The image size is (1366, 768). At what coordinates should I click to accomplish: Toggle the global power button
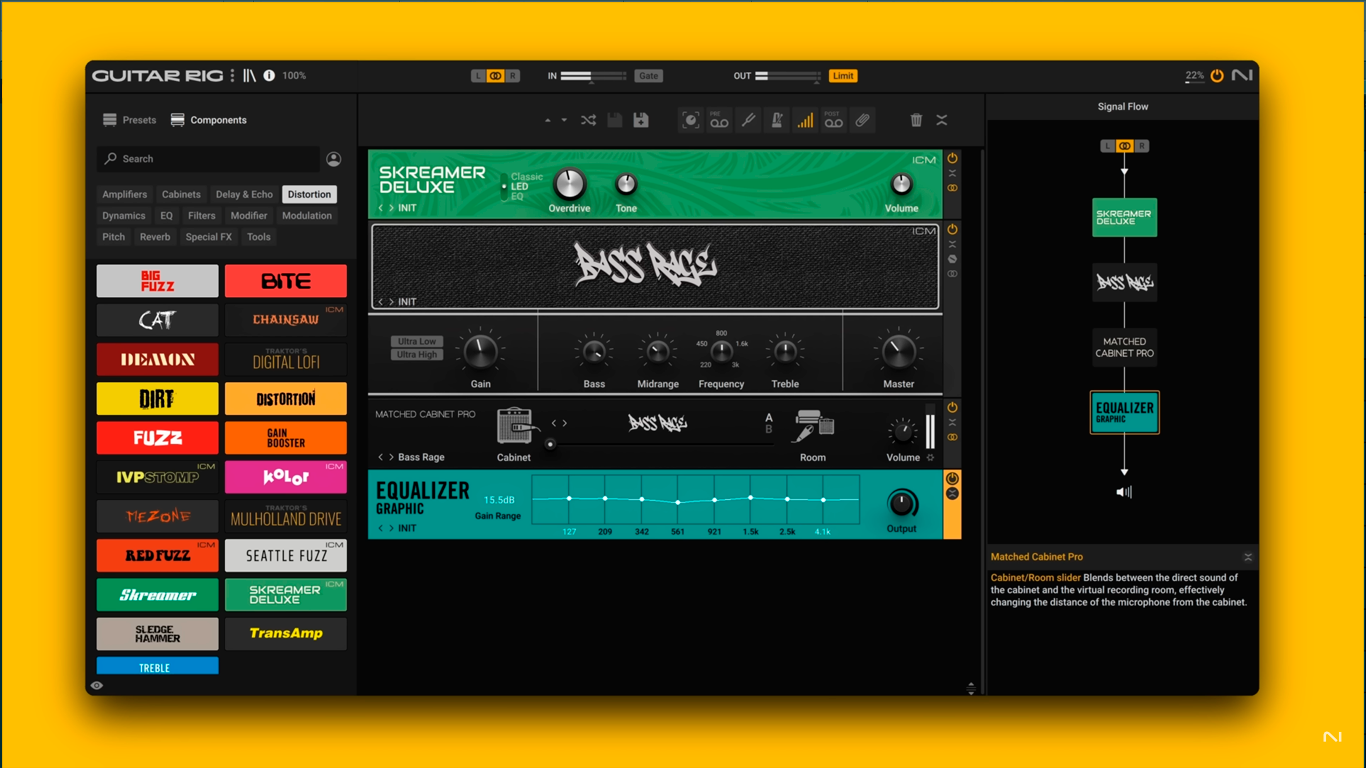(1217, 76)
